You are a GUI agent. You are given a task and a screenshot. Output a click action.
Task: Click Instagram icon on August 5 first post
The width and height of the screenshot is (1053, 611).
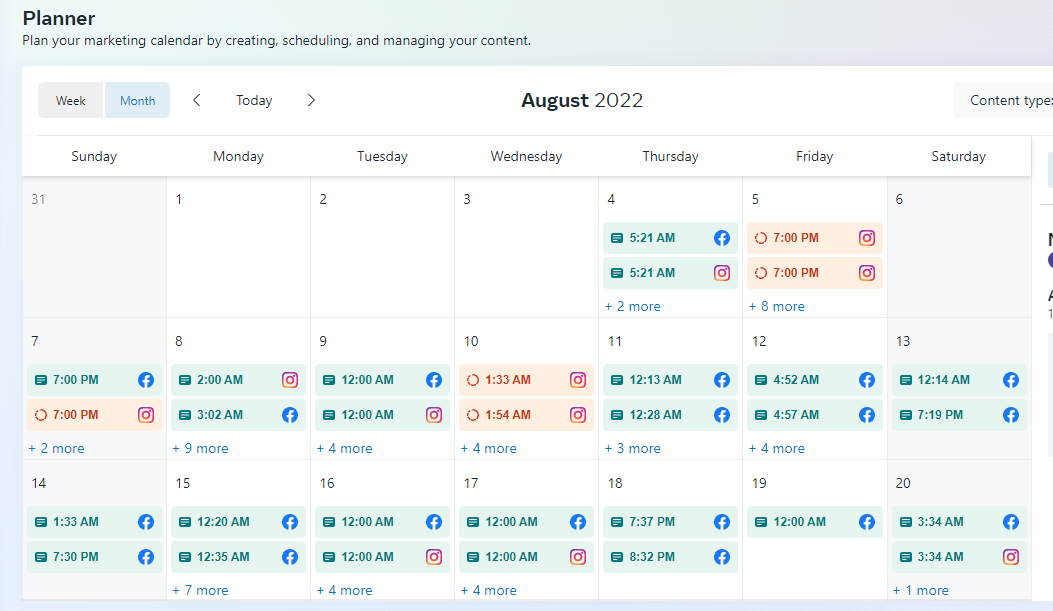pos(867,238)
